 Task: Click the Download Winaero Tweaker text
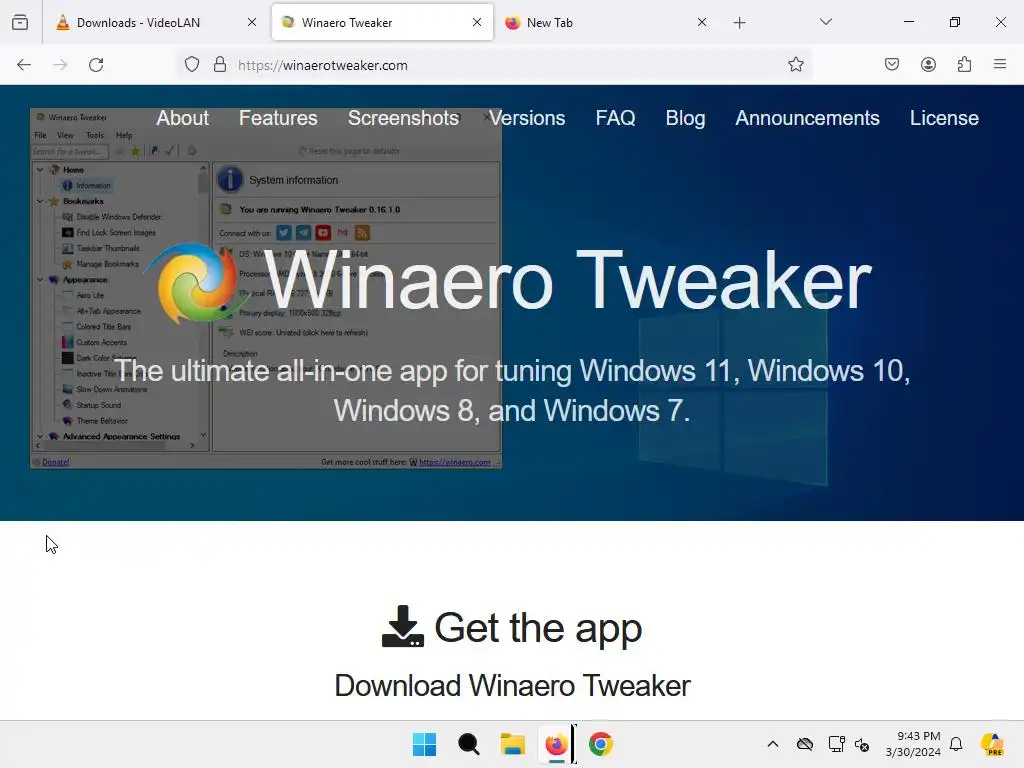coord(512,686)
